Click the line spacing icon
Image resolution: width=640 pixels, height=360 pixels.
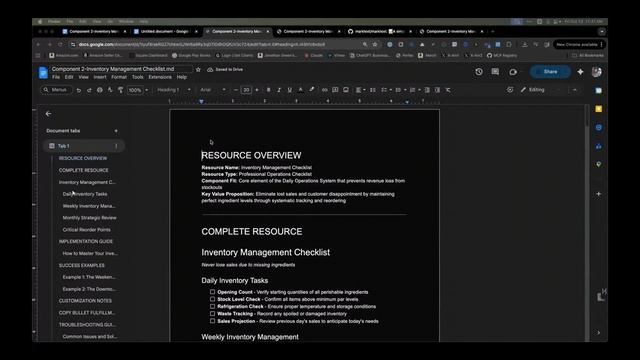[373, 90]
